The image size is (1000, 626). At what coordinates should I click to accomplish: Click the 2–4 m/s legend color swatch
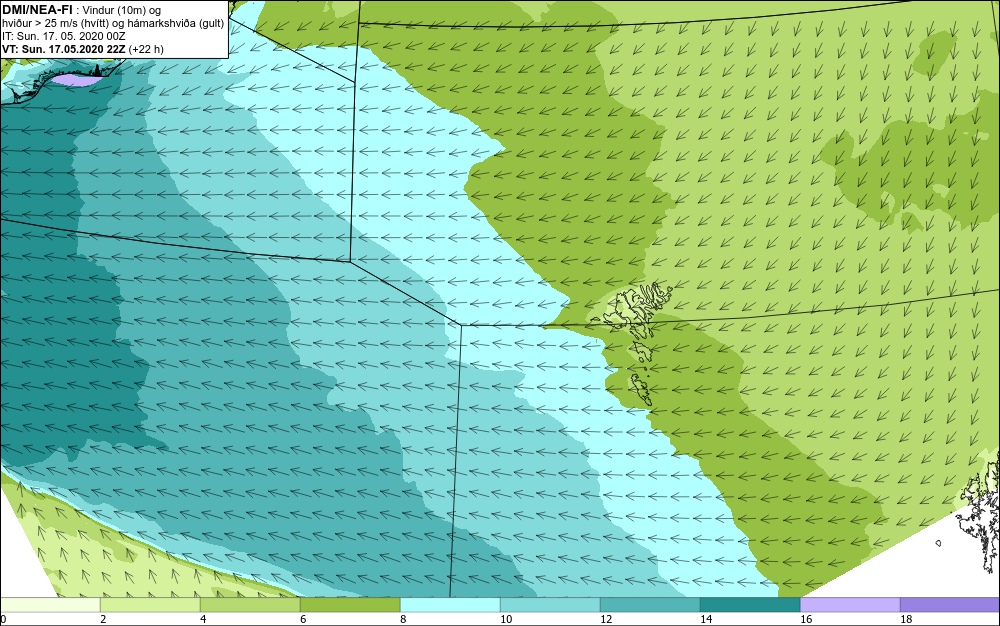pos(151,605)
